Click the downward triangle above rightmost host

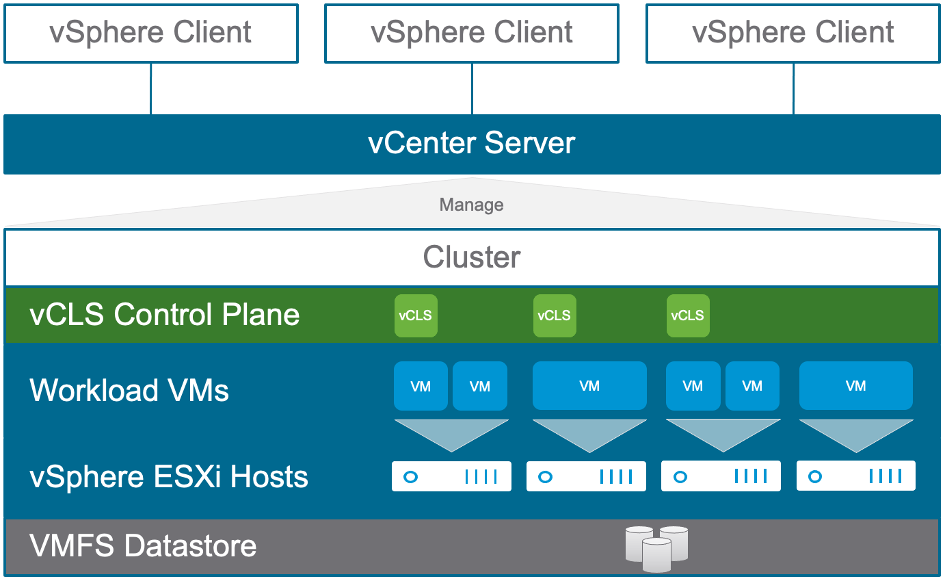856,435
